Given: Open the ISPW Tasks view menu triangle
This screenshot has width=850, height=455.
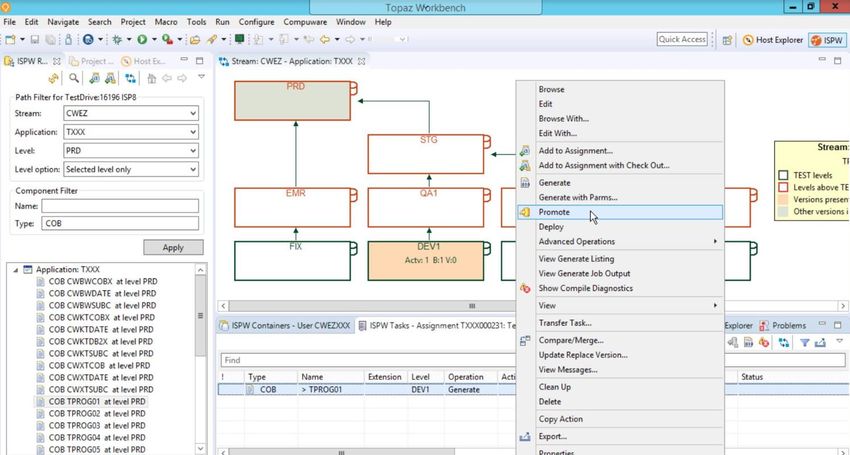Looking at the screenshot, I should click(x=839, y=341).
